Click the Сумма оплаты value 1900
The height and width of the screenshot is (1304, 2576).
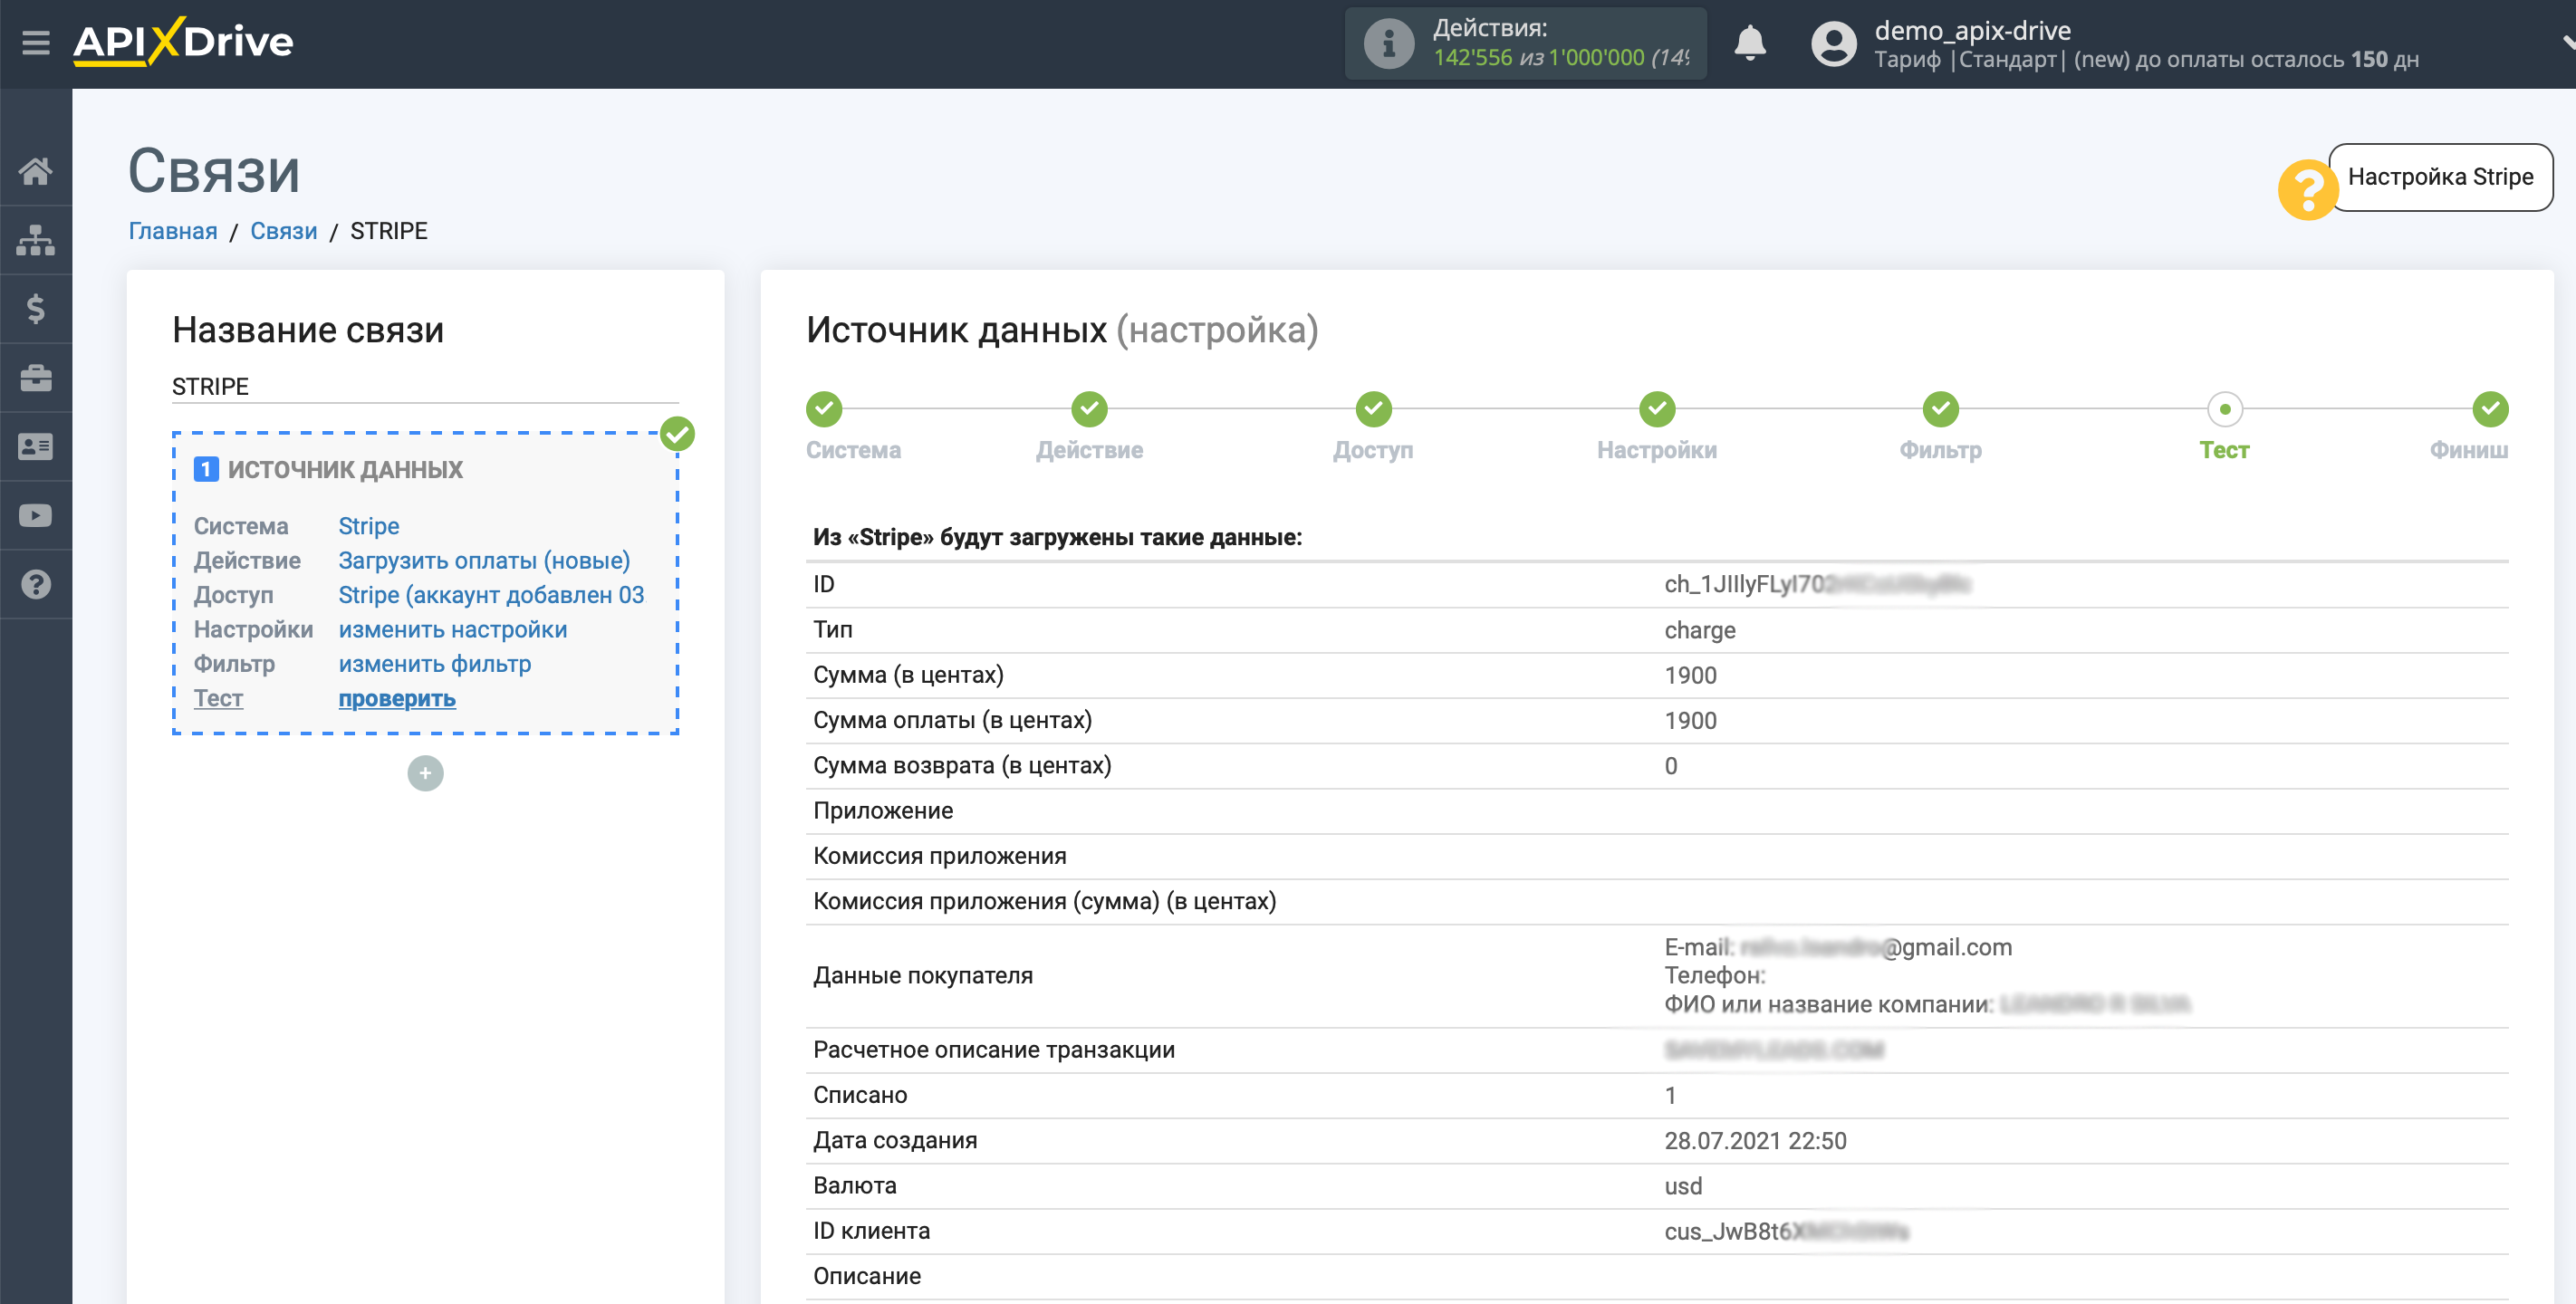click(1690, 721)
